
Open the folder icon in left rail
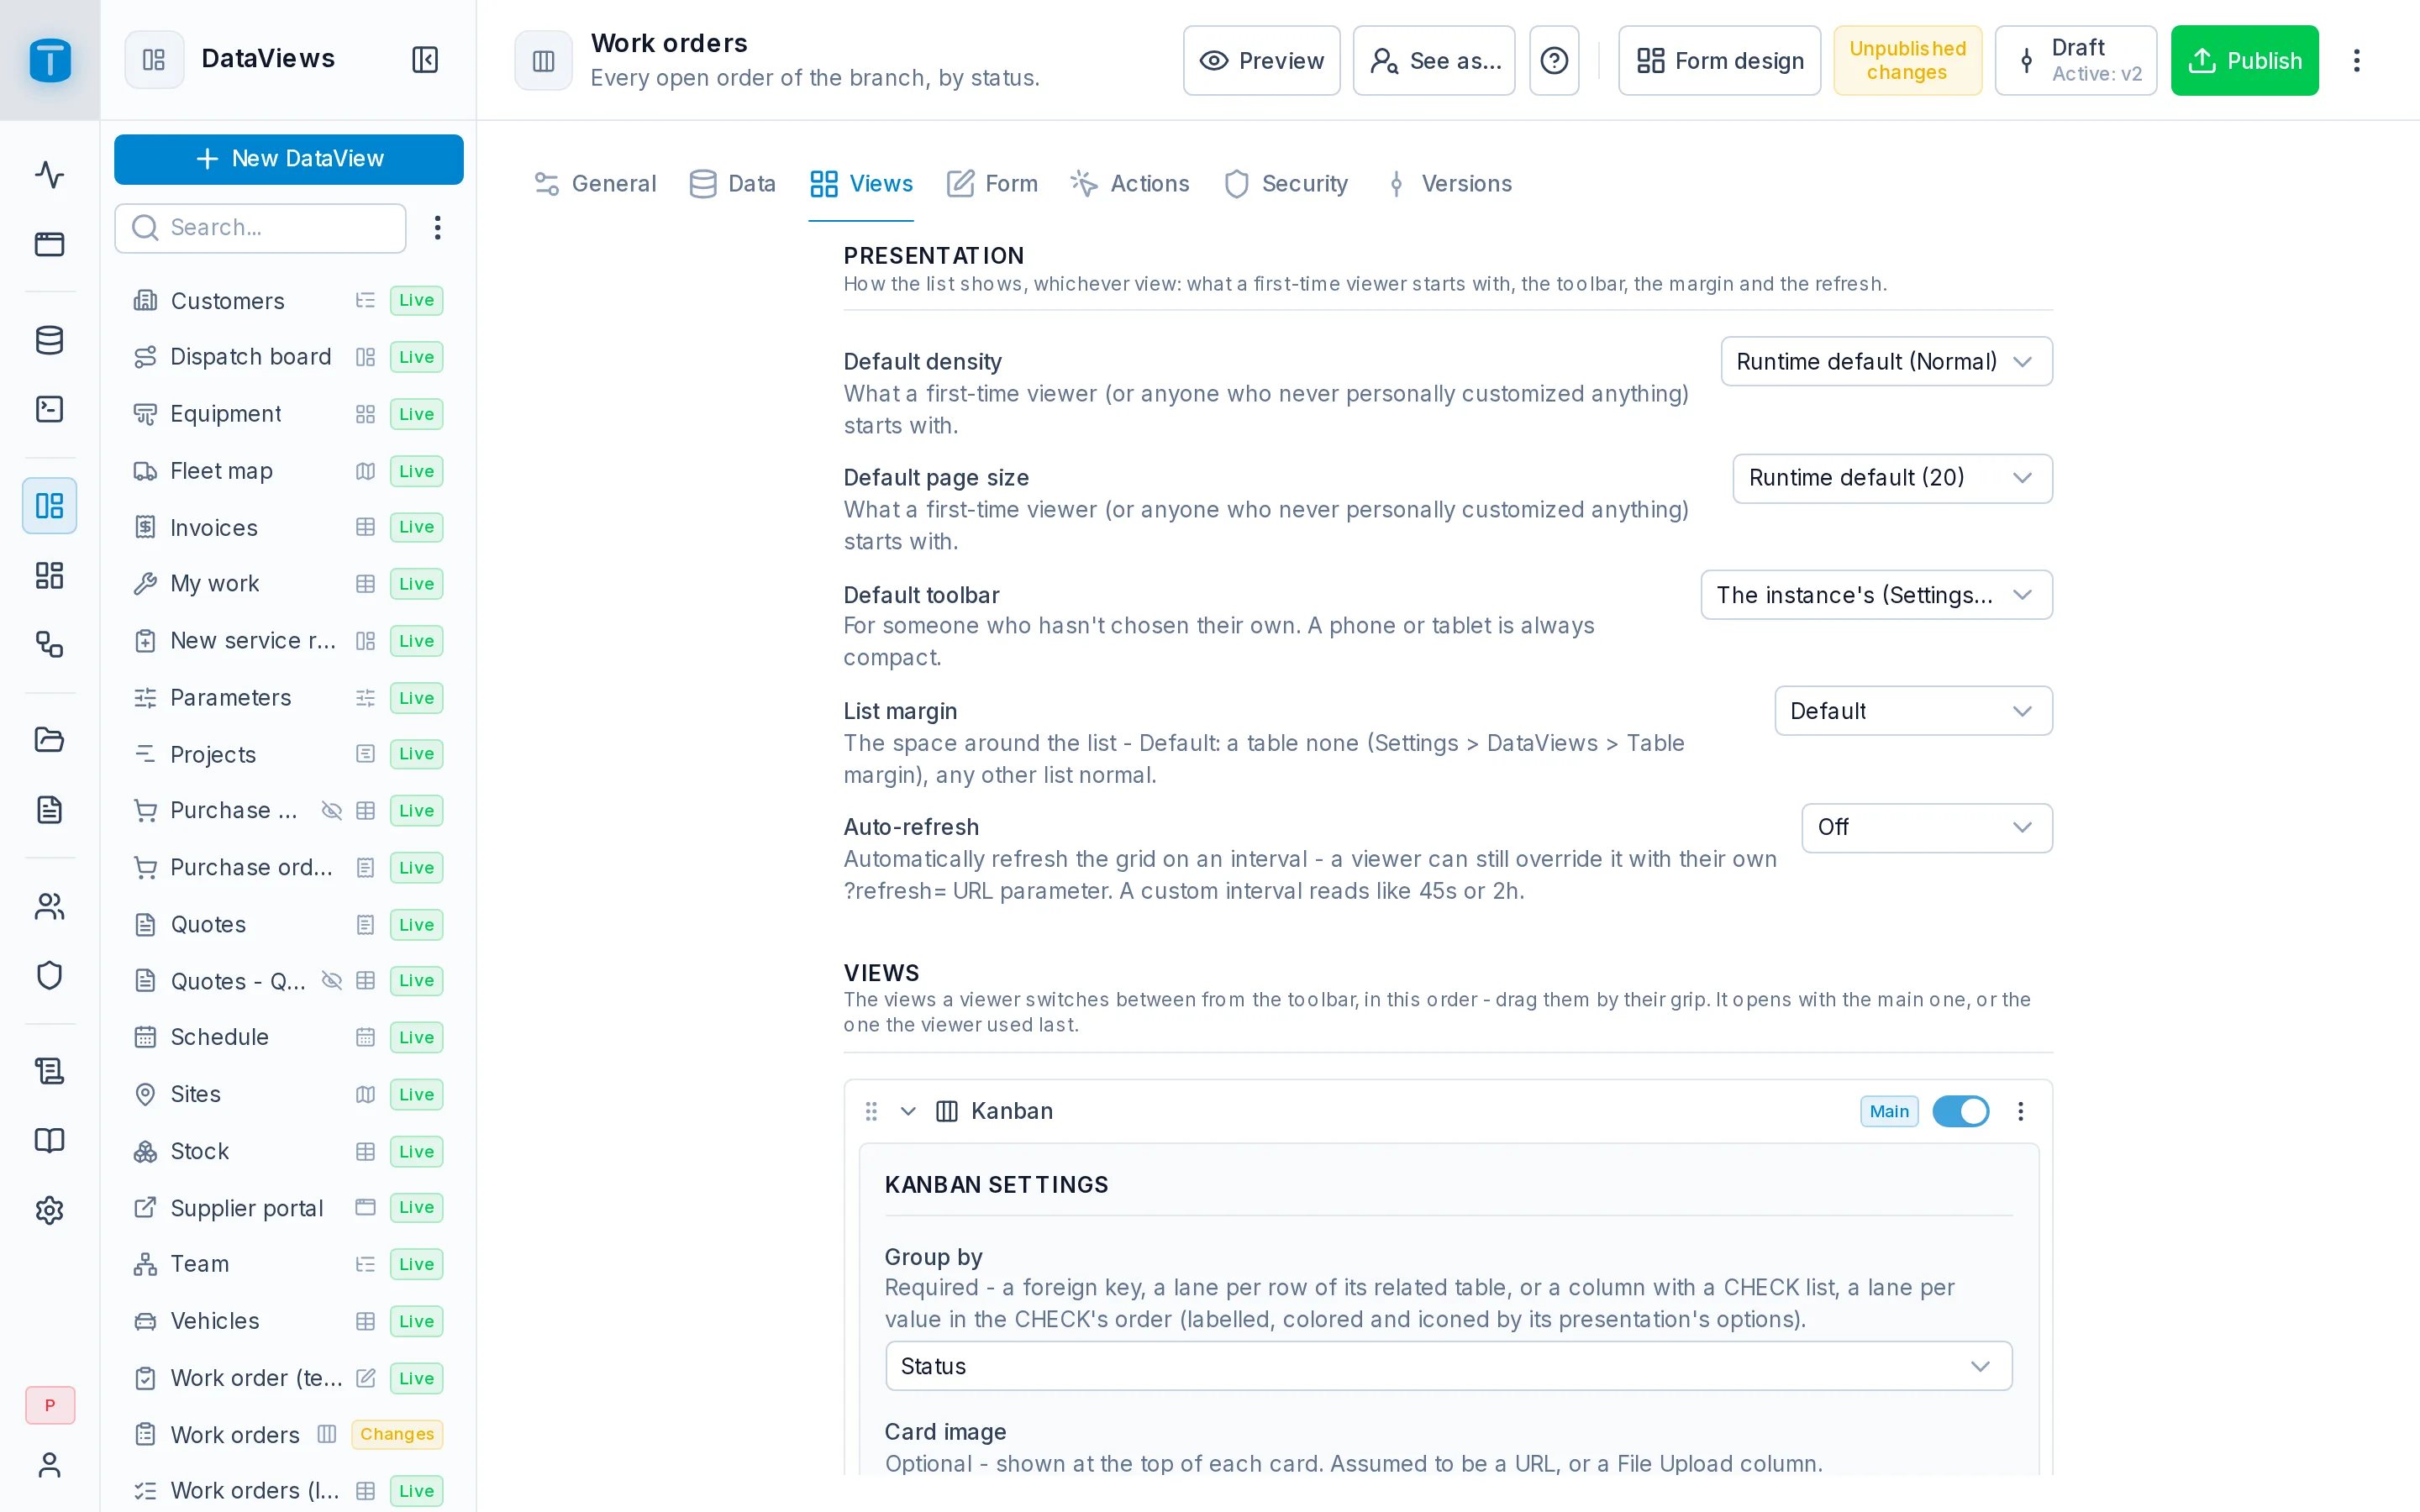point(50,740)
